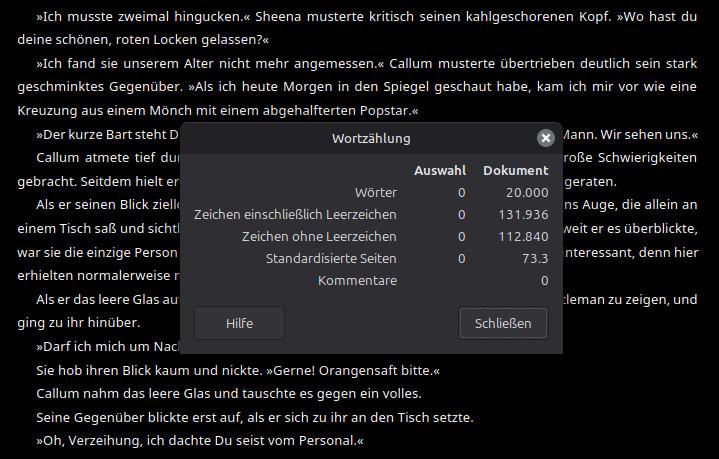Click the Zeichen einschließlich Leerzeichen label
Image resolution: width=719 pixels, height=459 pixels.
295,214
